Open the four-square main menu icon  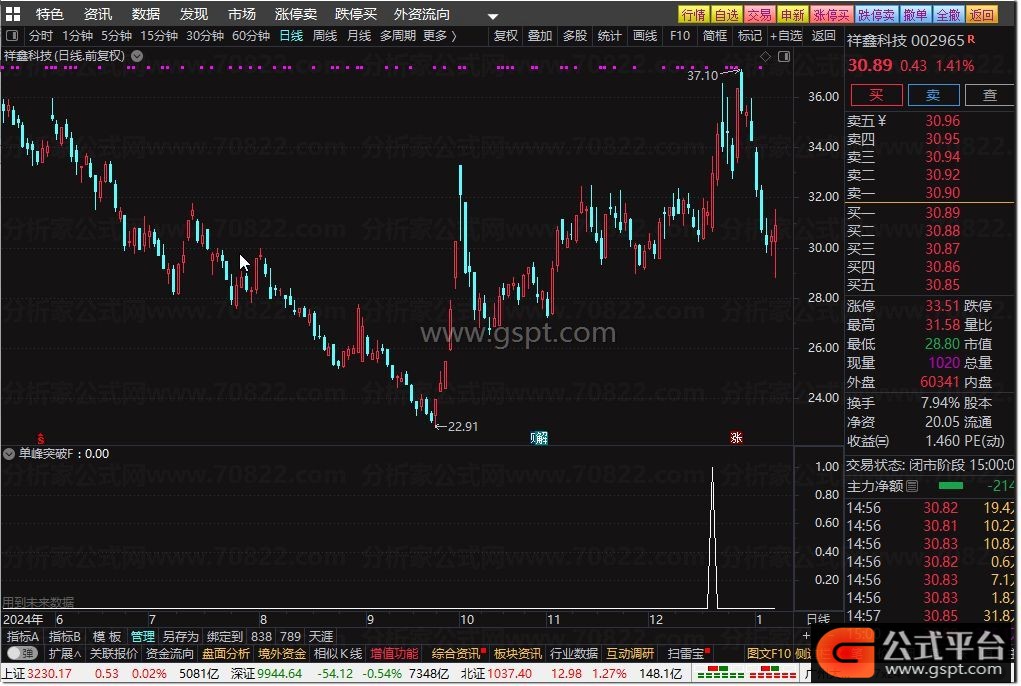point(12,14)
